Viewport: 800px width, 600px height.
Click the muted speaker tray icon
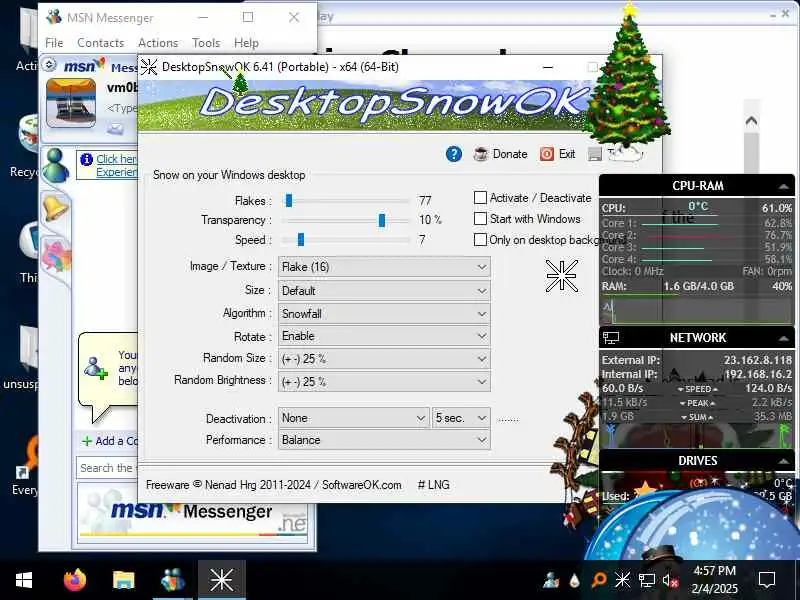(670, 581)
